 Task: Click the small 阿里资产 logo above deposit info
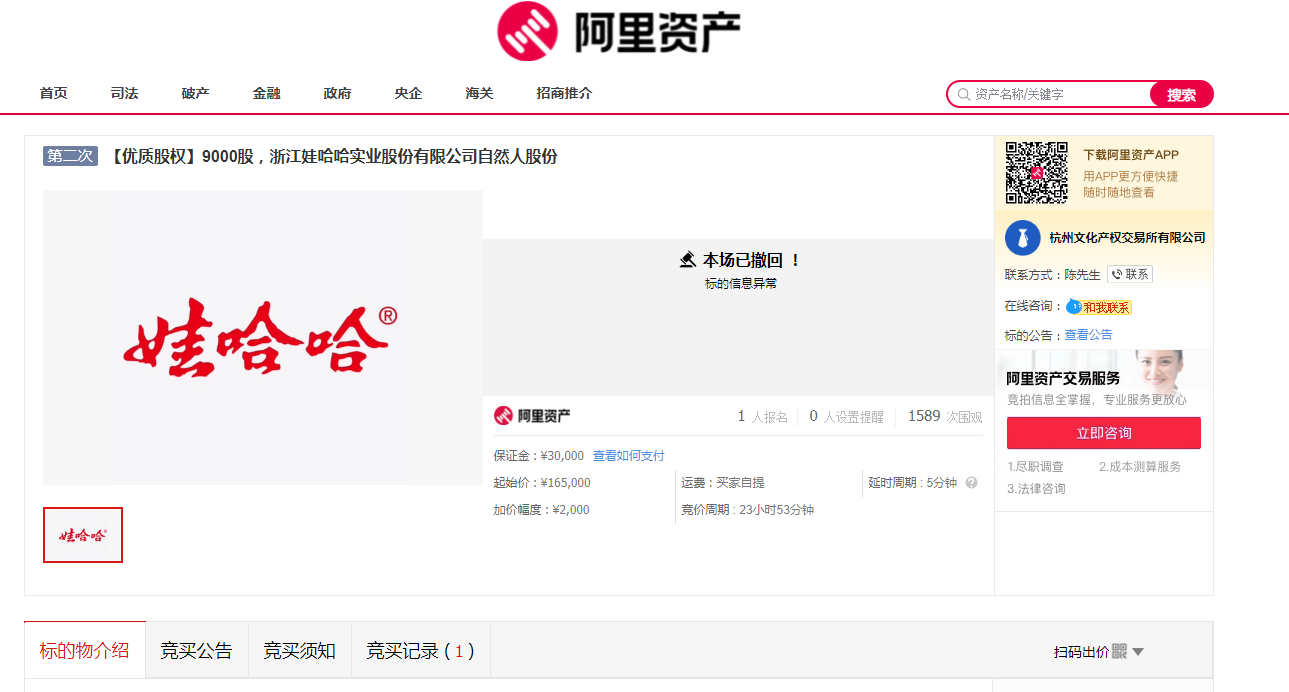tap(533, 416)
